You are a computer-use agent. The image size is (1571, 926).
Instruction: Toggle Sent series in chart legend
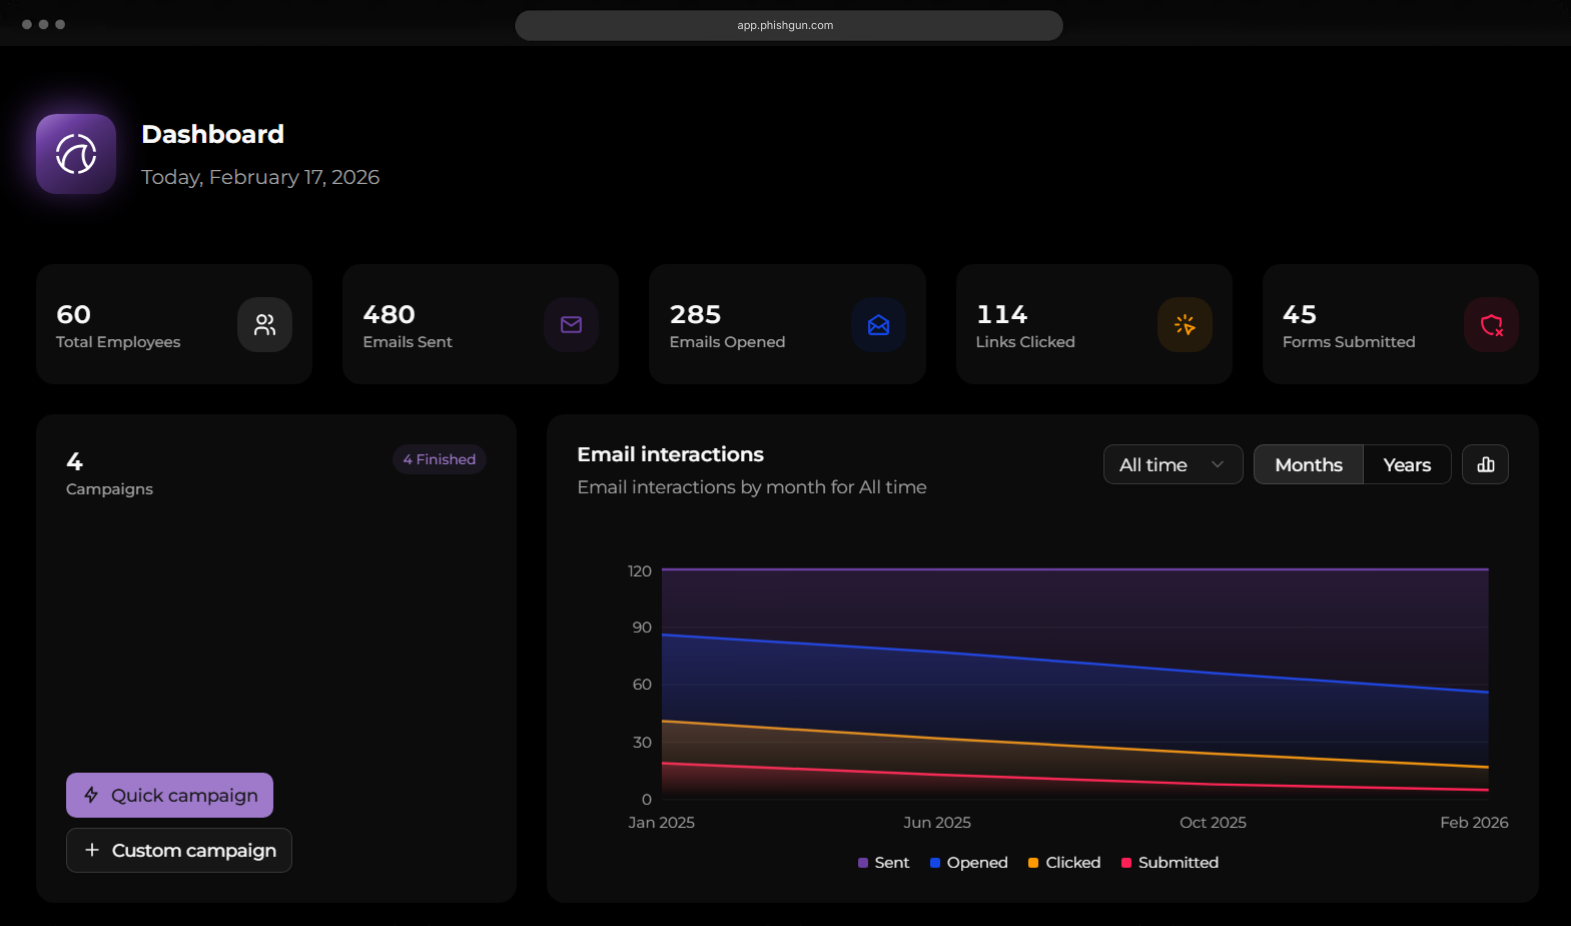coord(884,862)
